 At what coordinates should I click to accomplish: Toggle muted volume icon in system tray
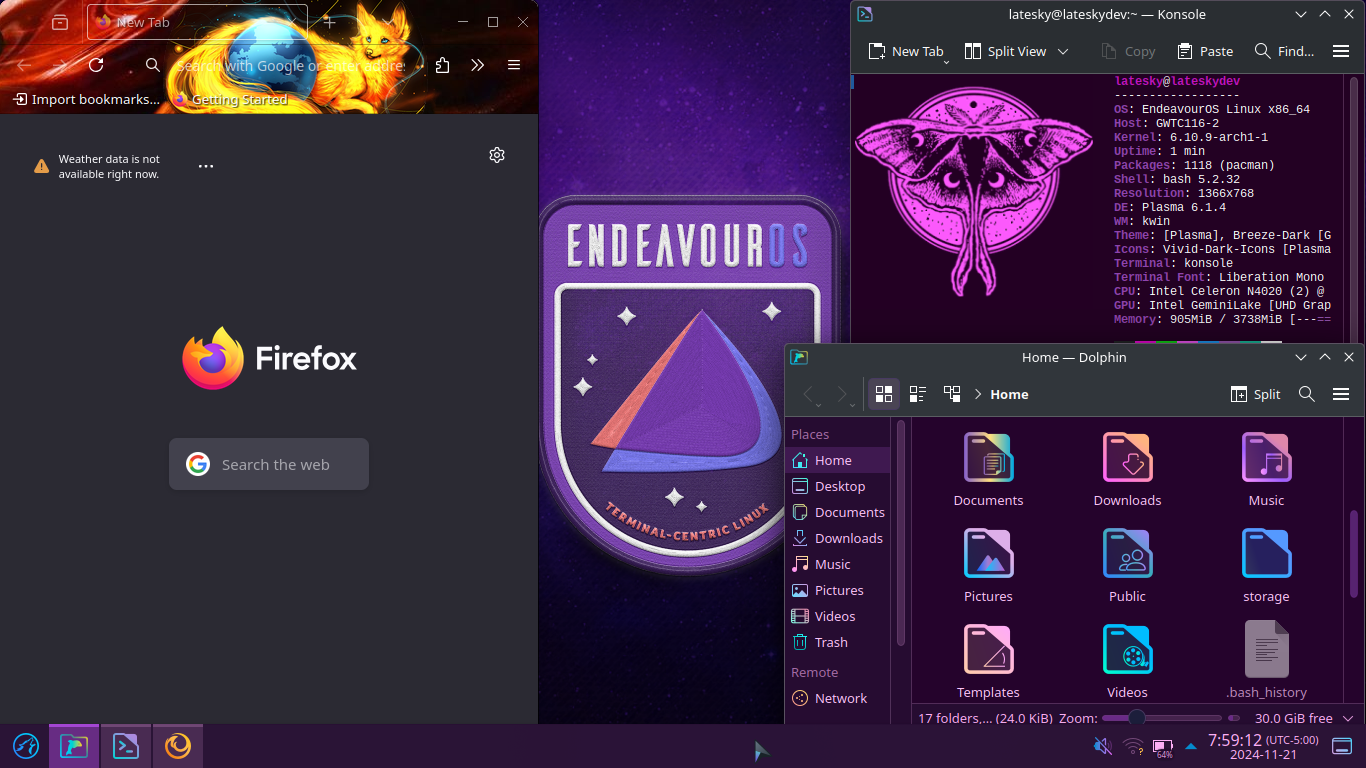click(x=1103, y=746)
